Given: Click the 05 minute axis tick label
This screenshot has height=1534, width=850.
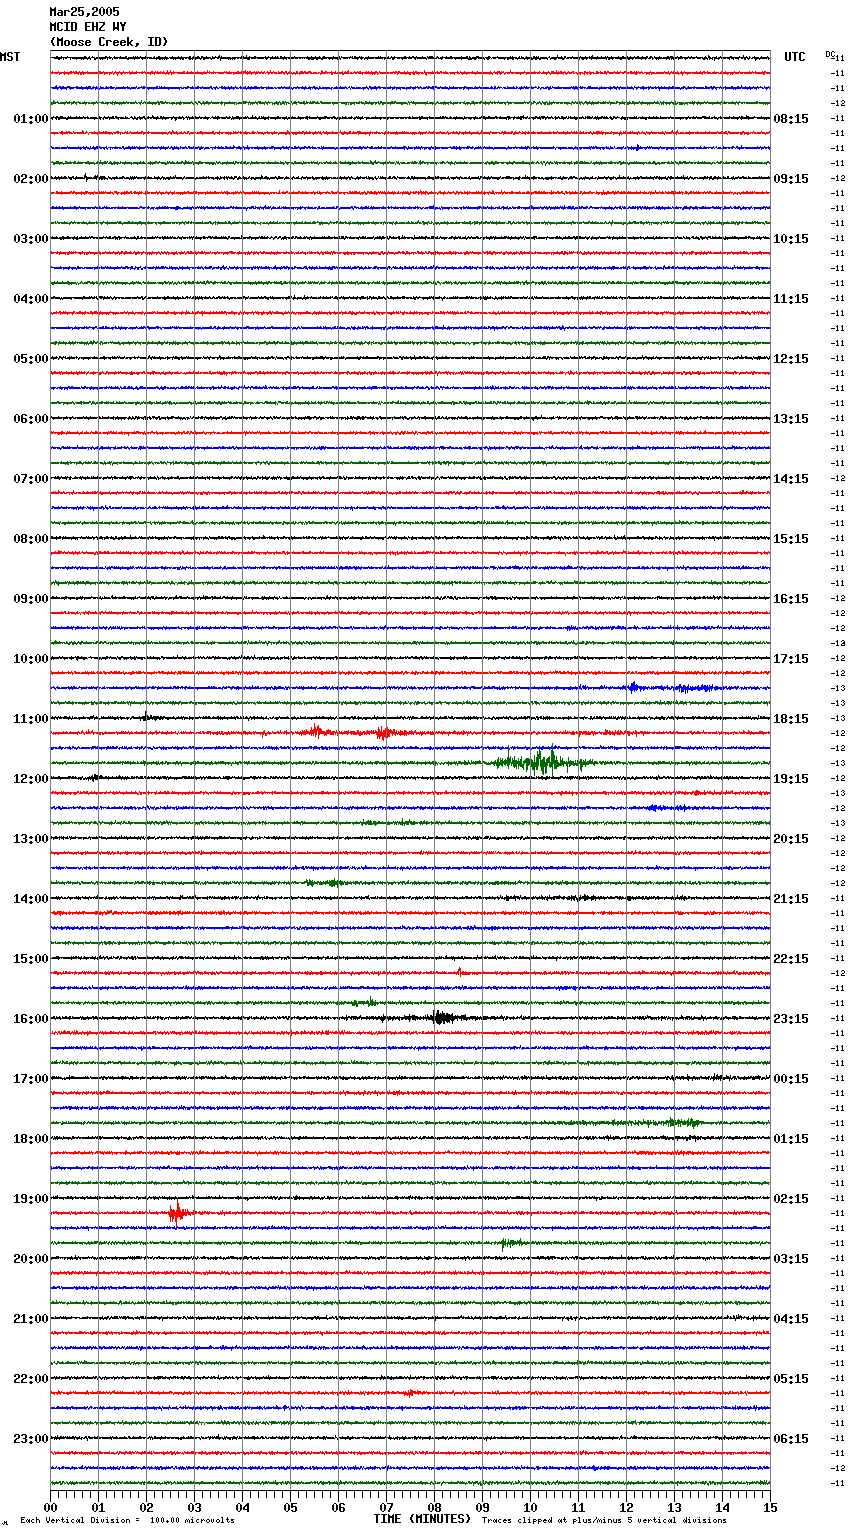Looking at the screenshot, I should [x=290, y=1507].
